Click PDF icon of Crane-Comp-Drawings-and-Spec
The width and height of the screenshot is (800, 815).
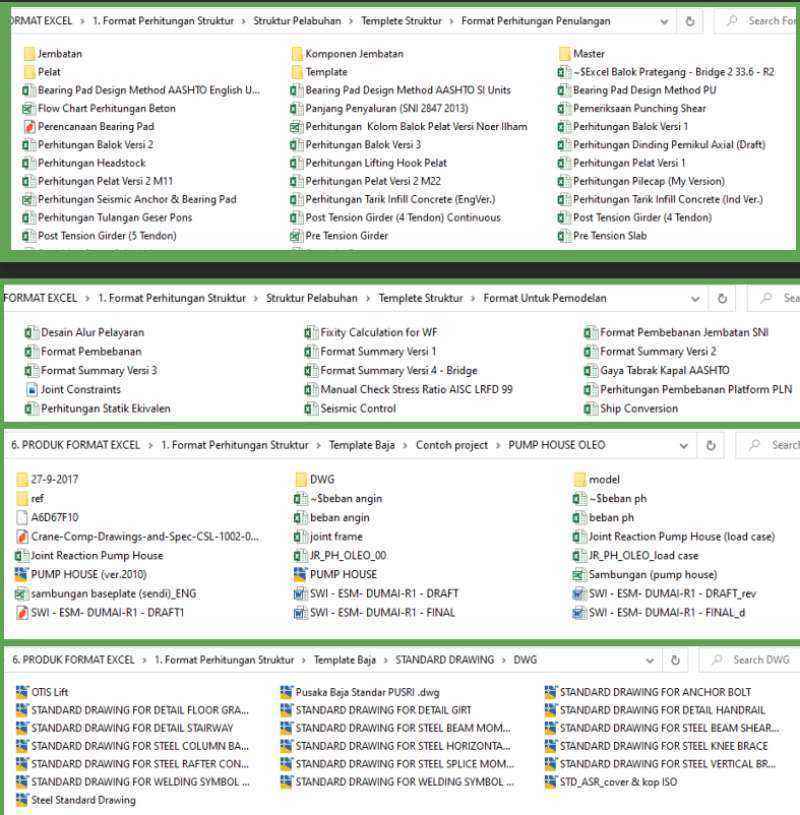(x=22, y=536)
